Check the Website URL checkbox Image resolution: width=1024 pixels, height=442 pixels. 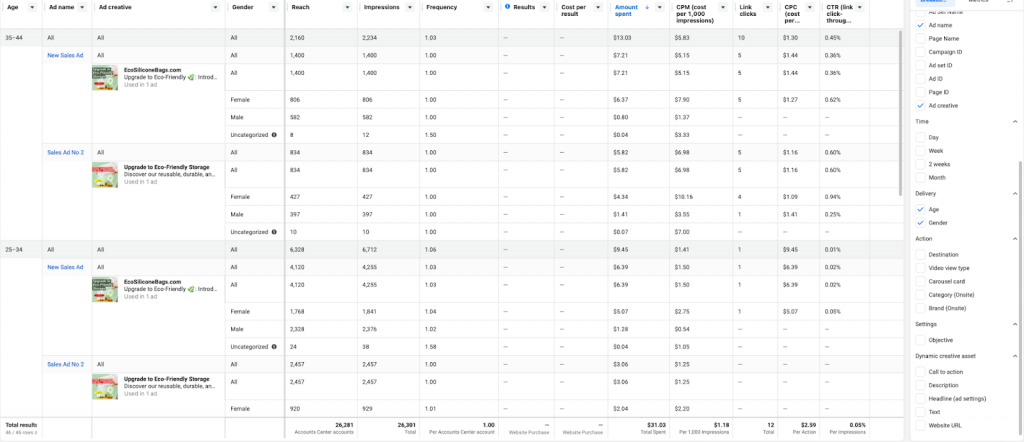click(920, 425)
